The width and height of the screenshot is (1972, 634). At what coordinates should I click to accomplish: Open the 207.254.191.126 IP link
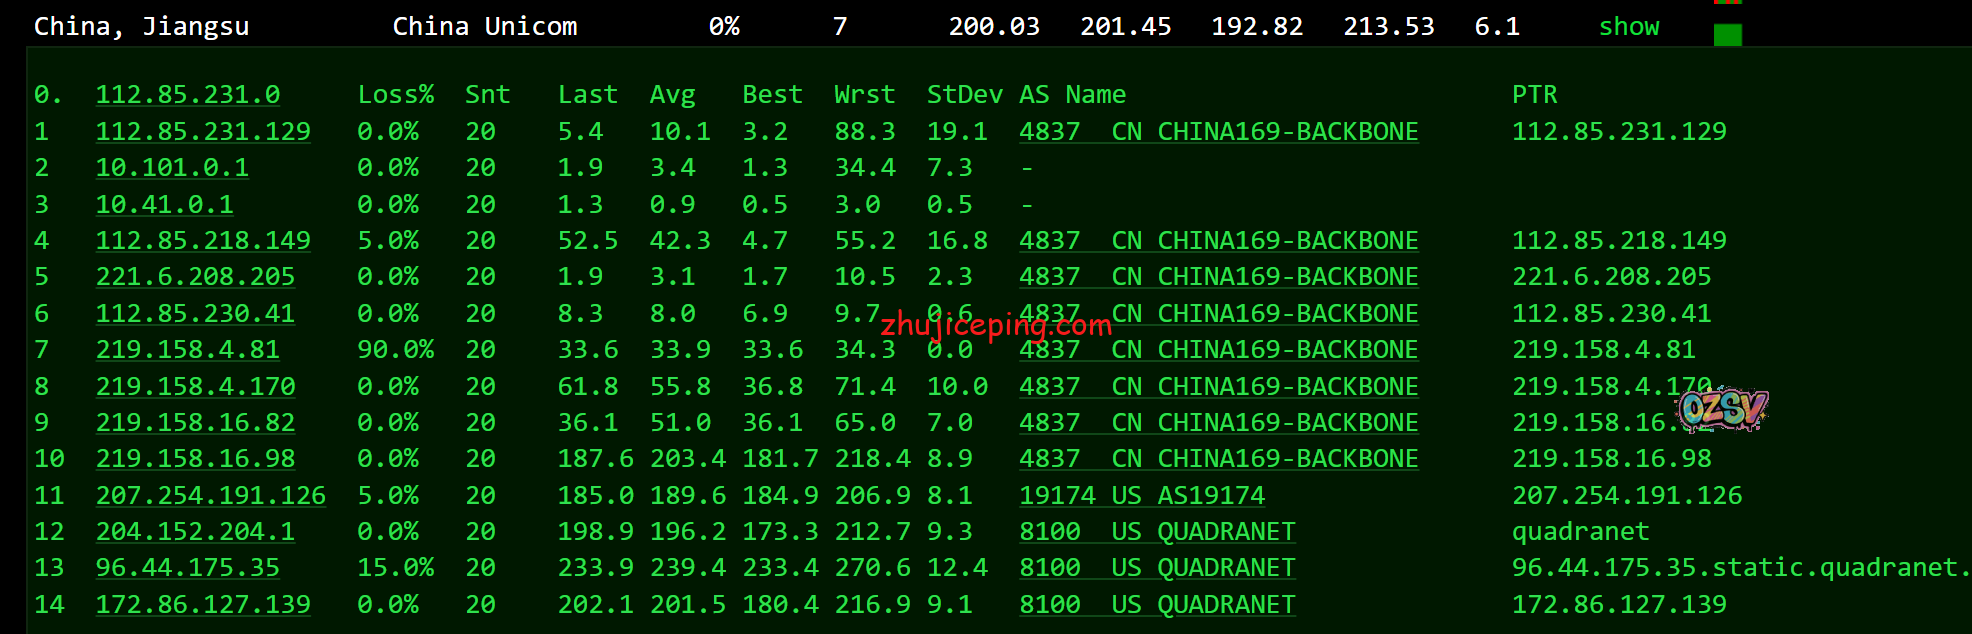pos(210,496)
